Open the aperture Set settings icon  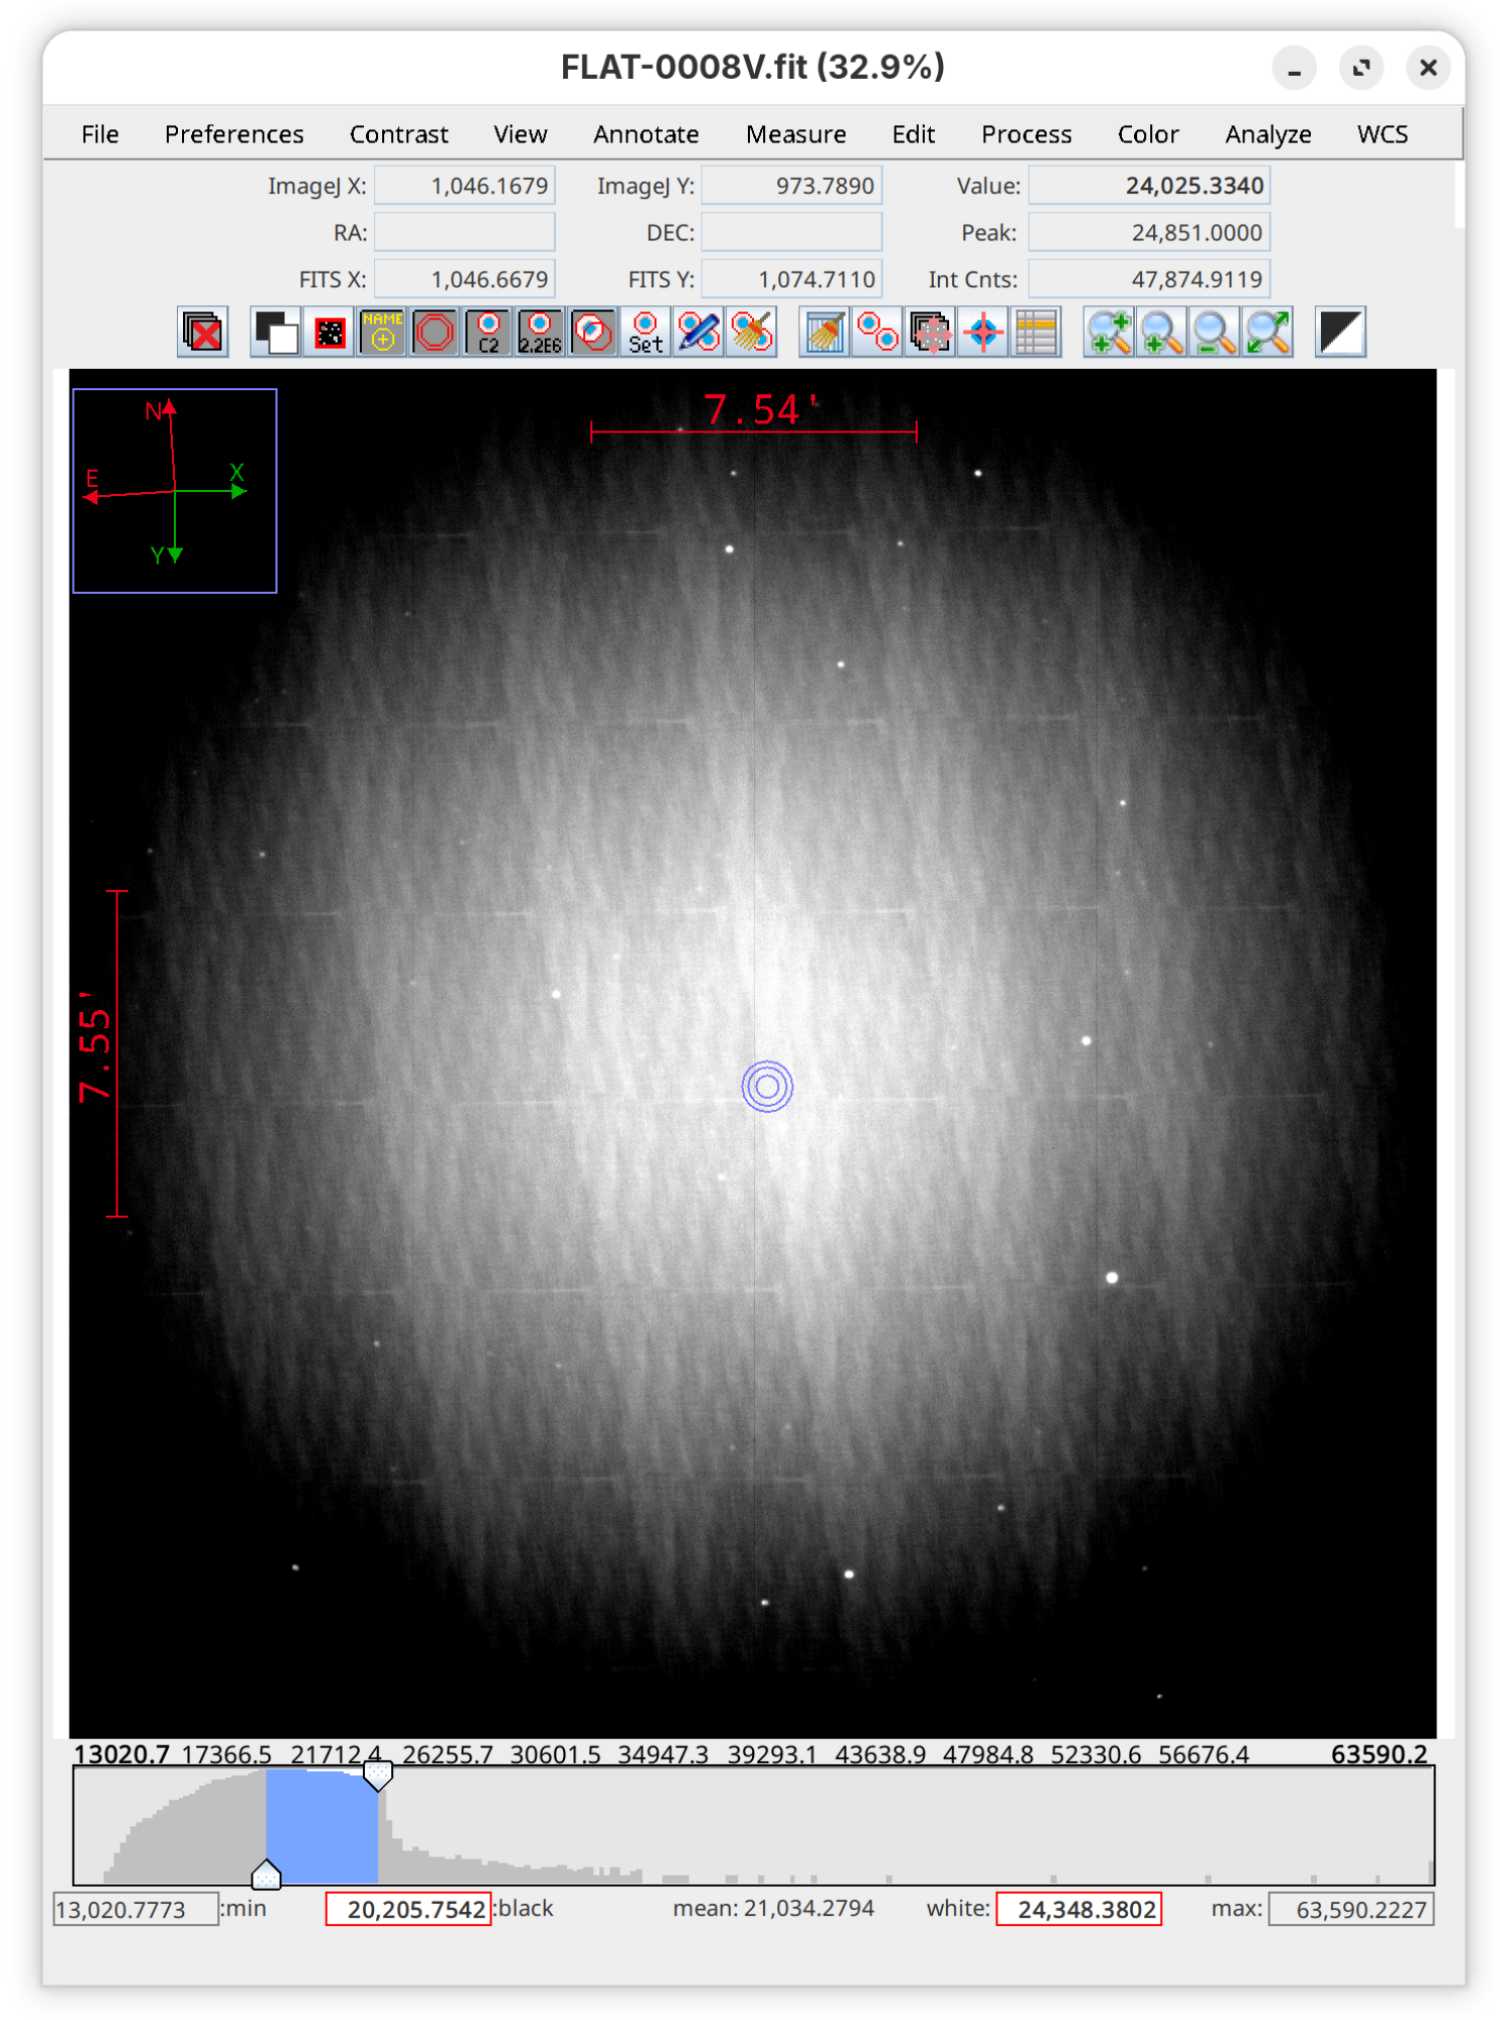(x=645, y=332)
